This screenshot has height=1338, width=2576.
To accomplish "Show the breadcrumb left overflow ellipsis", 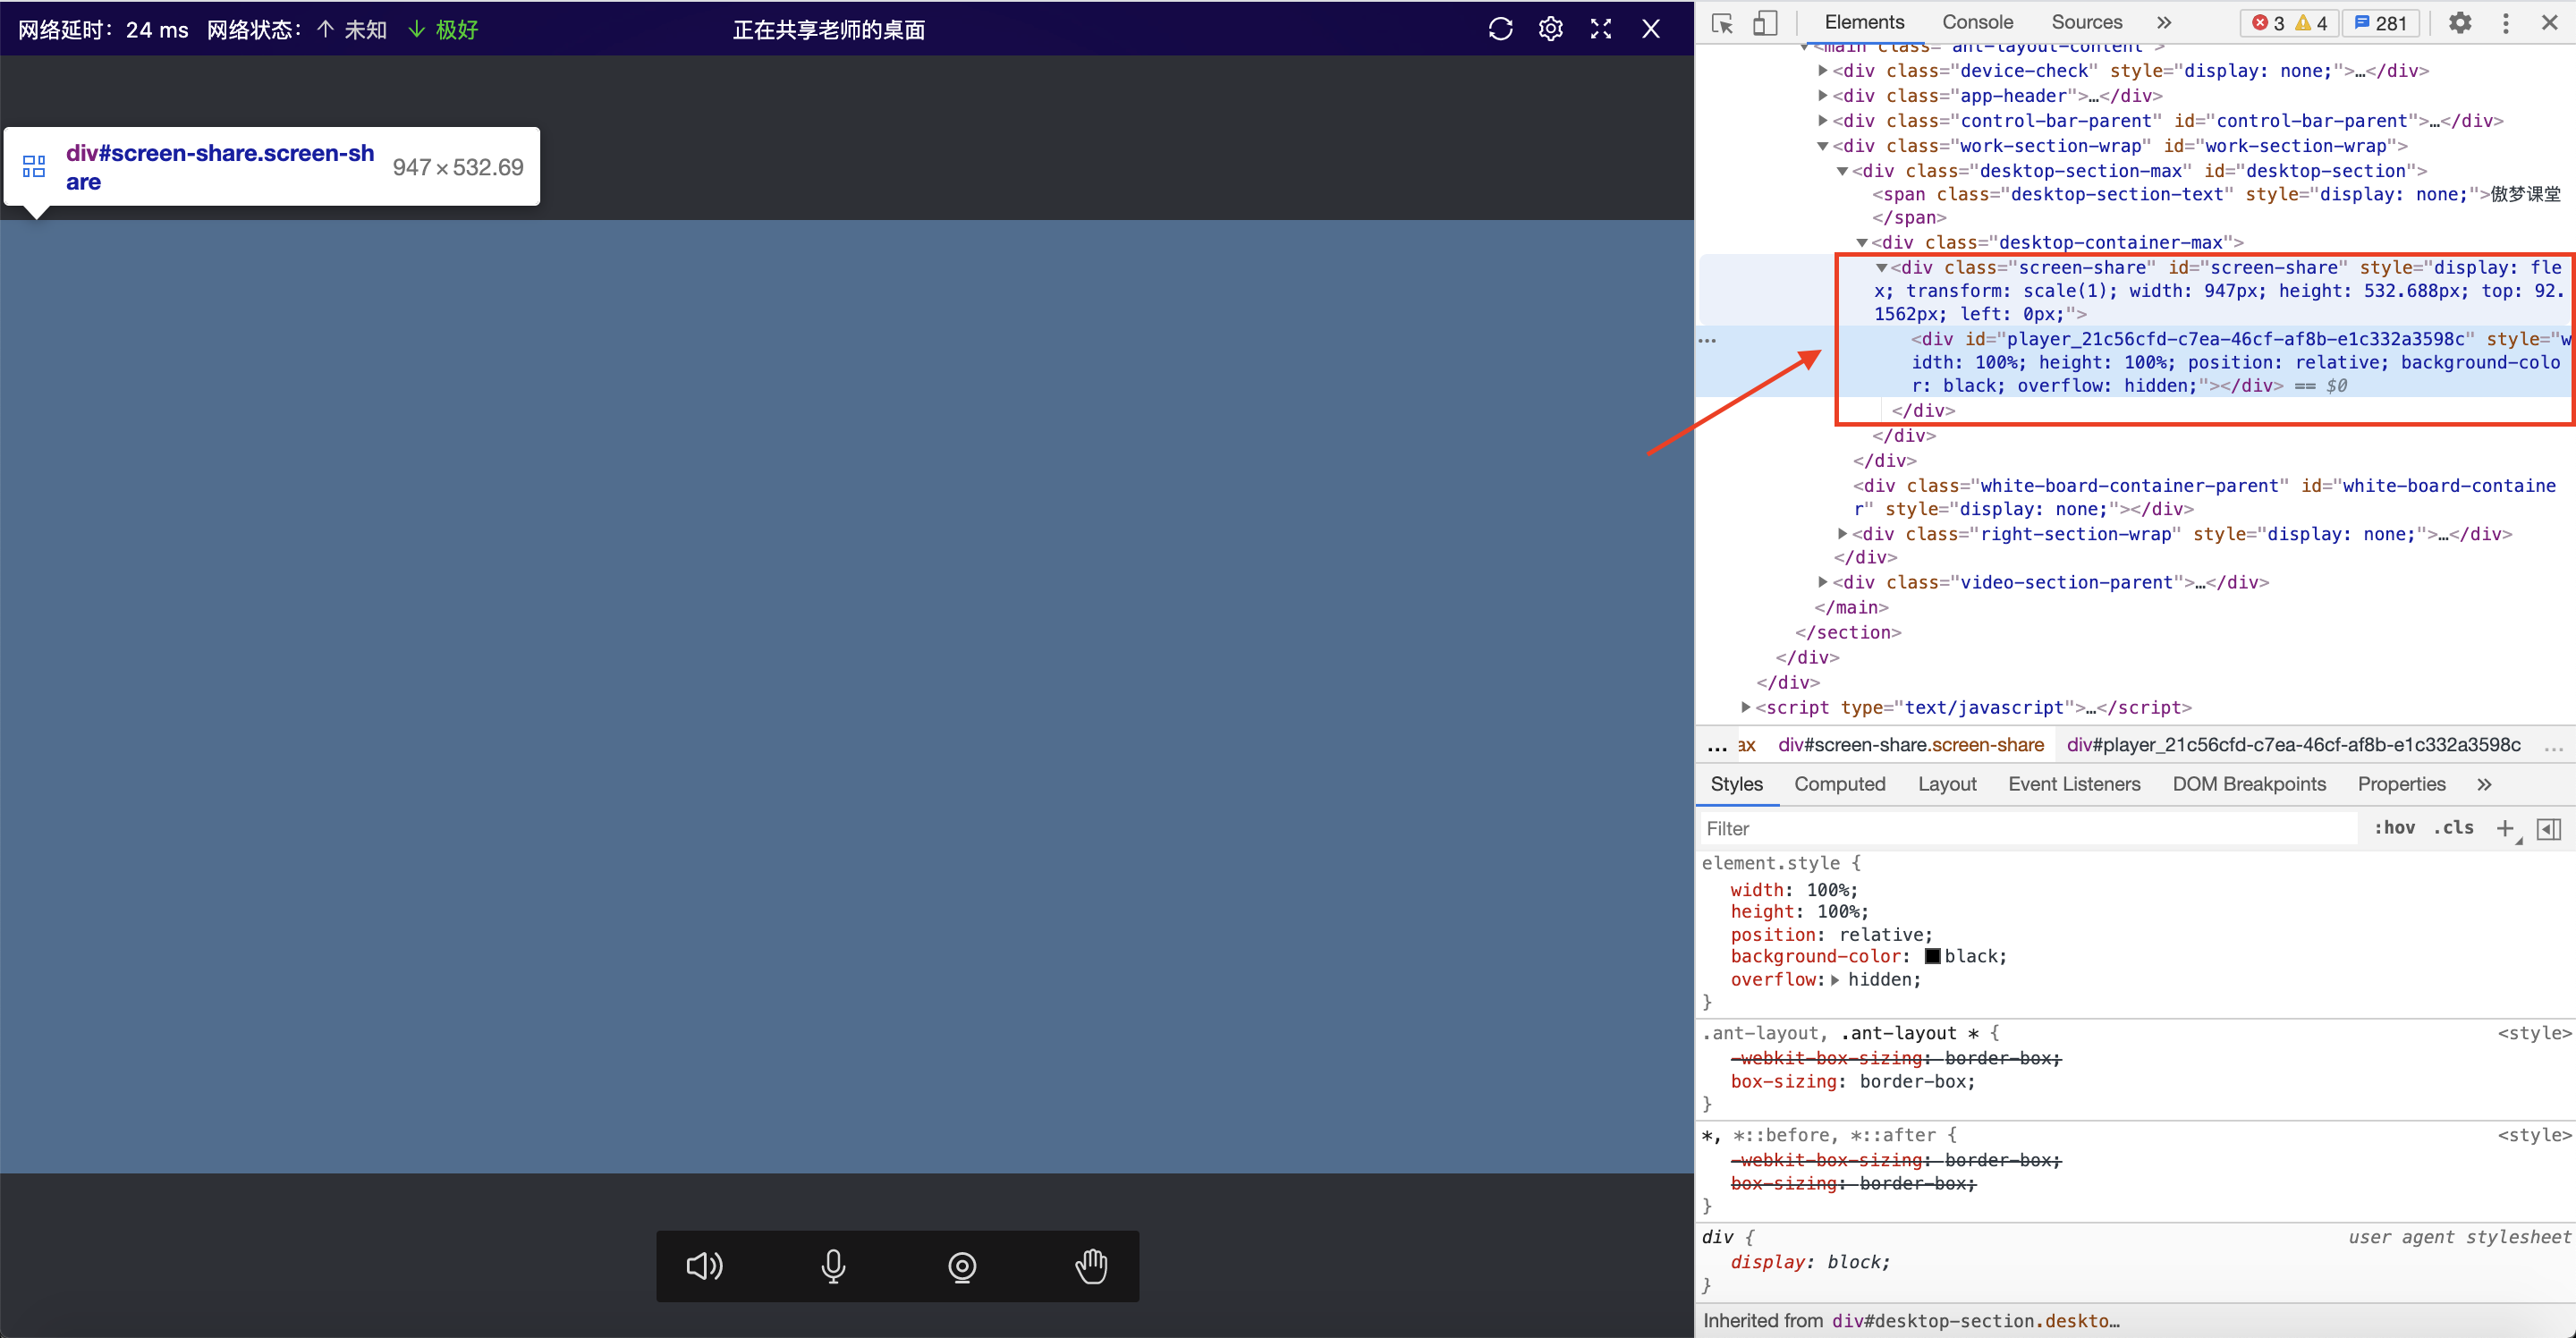I will 1716,746.
